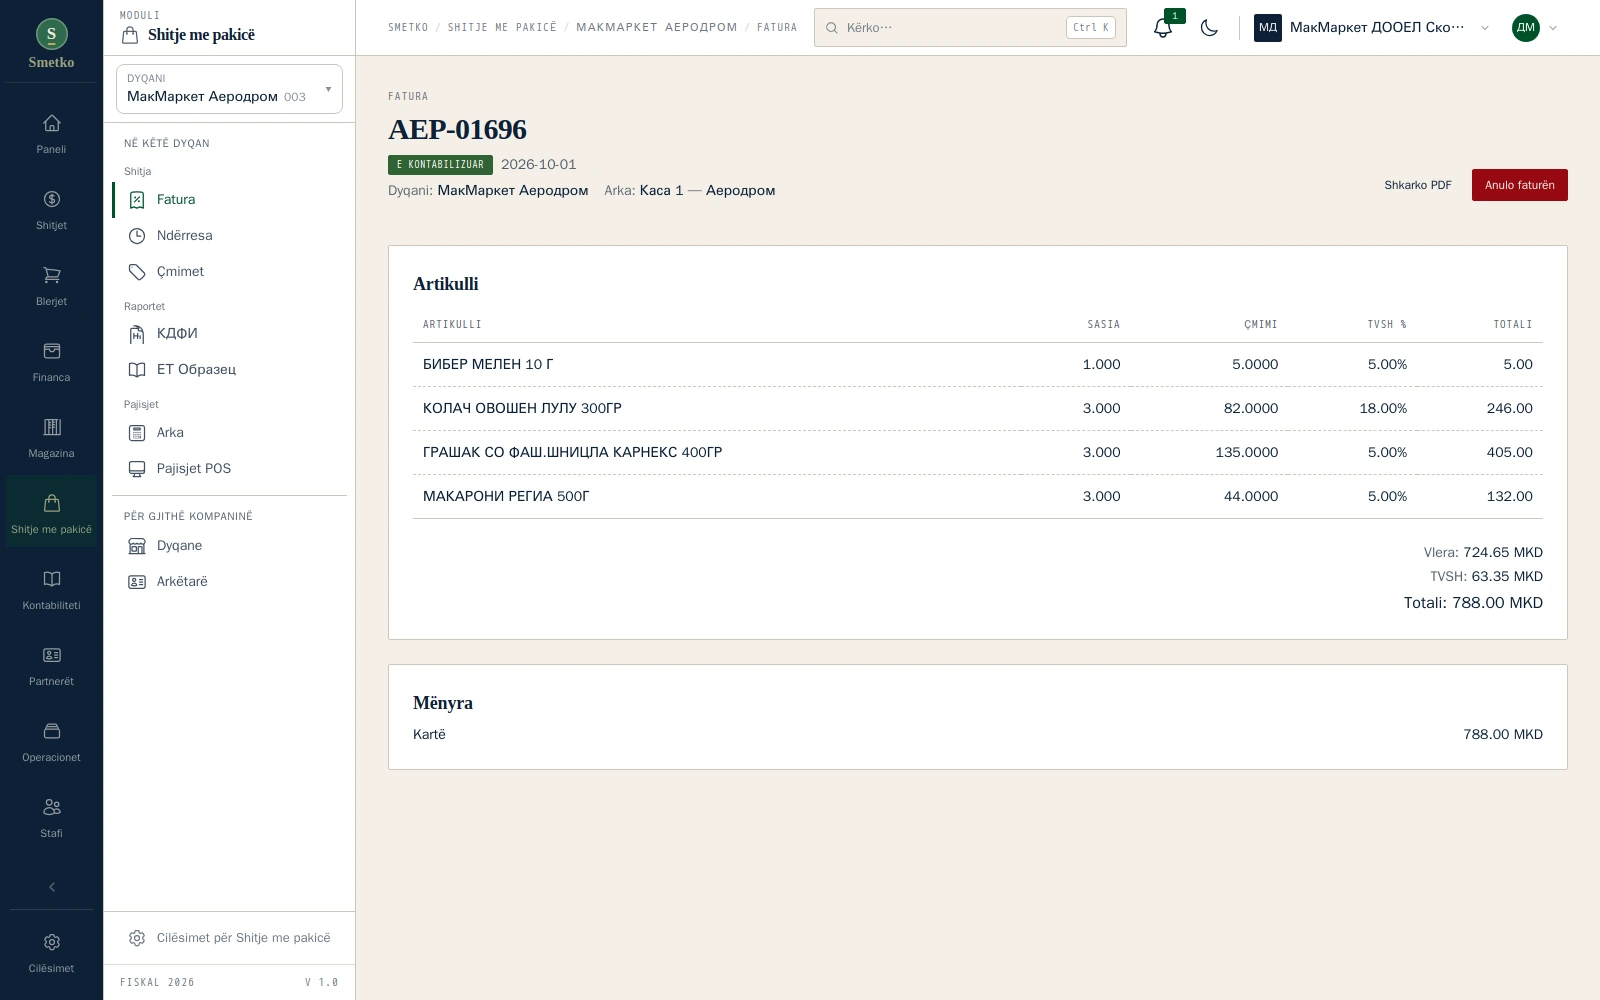
Task: Focus the Kërko search field
Action: point(970,28)
